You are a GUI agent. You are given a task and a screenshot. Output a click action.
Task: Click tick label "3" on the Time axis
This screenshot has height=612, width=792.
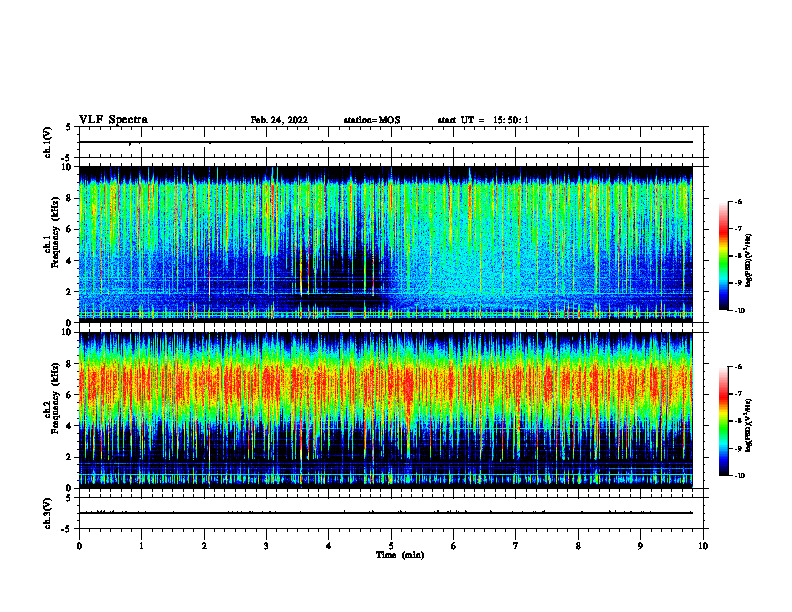tap(266, 546)
